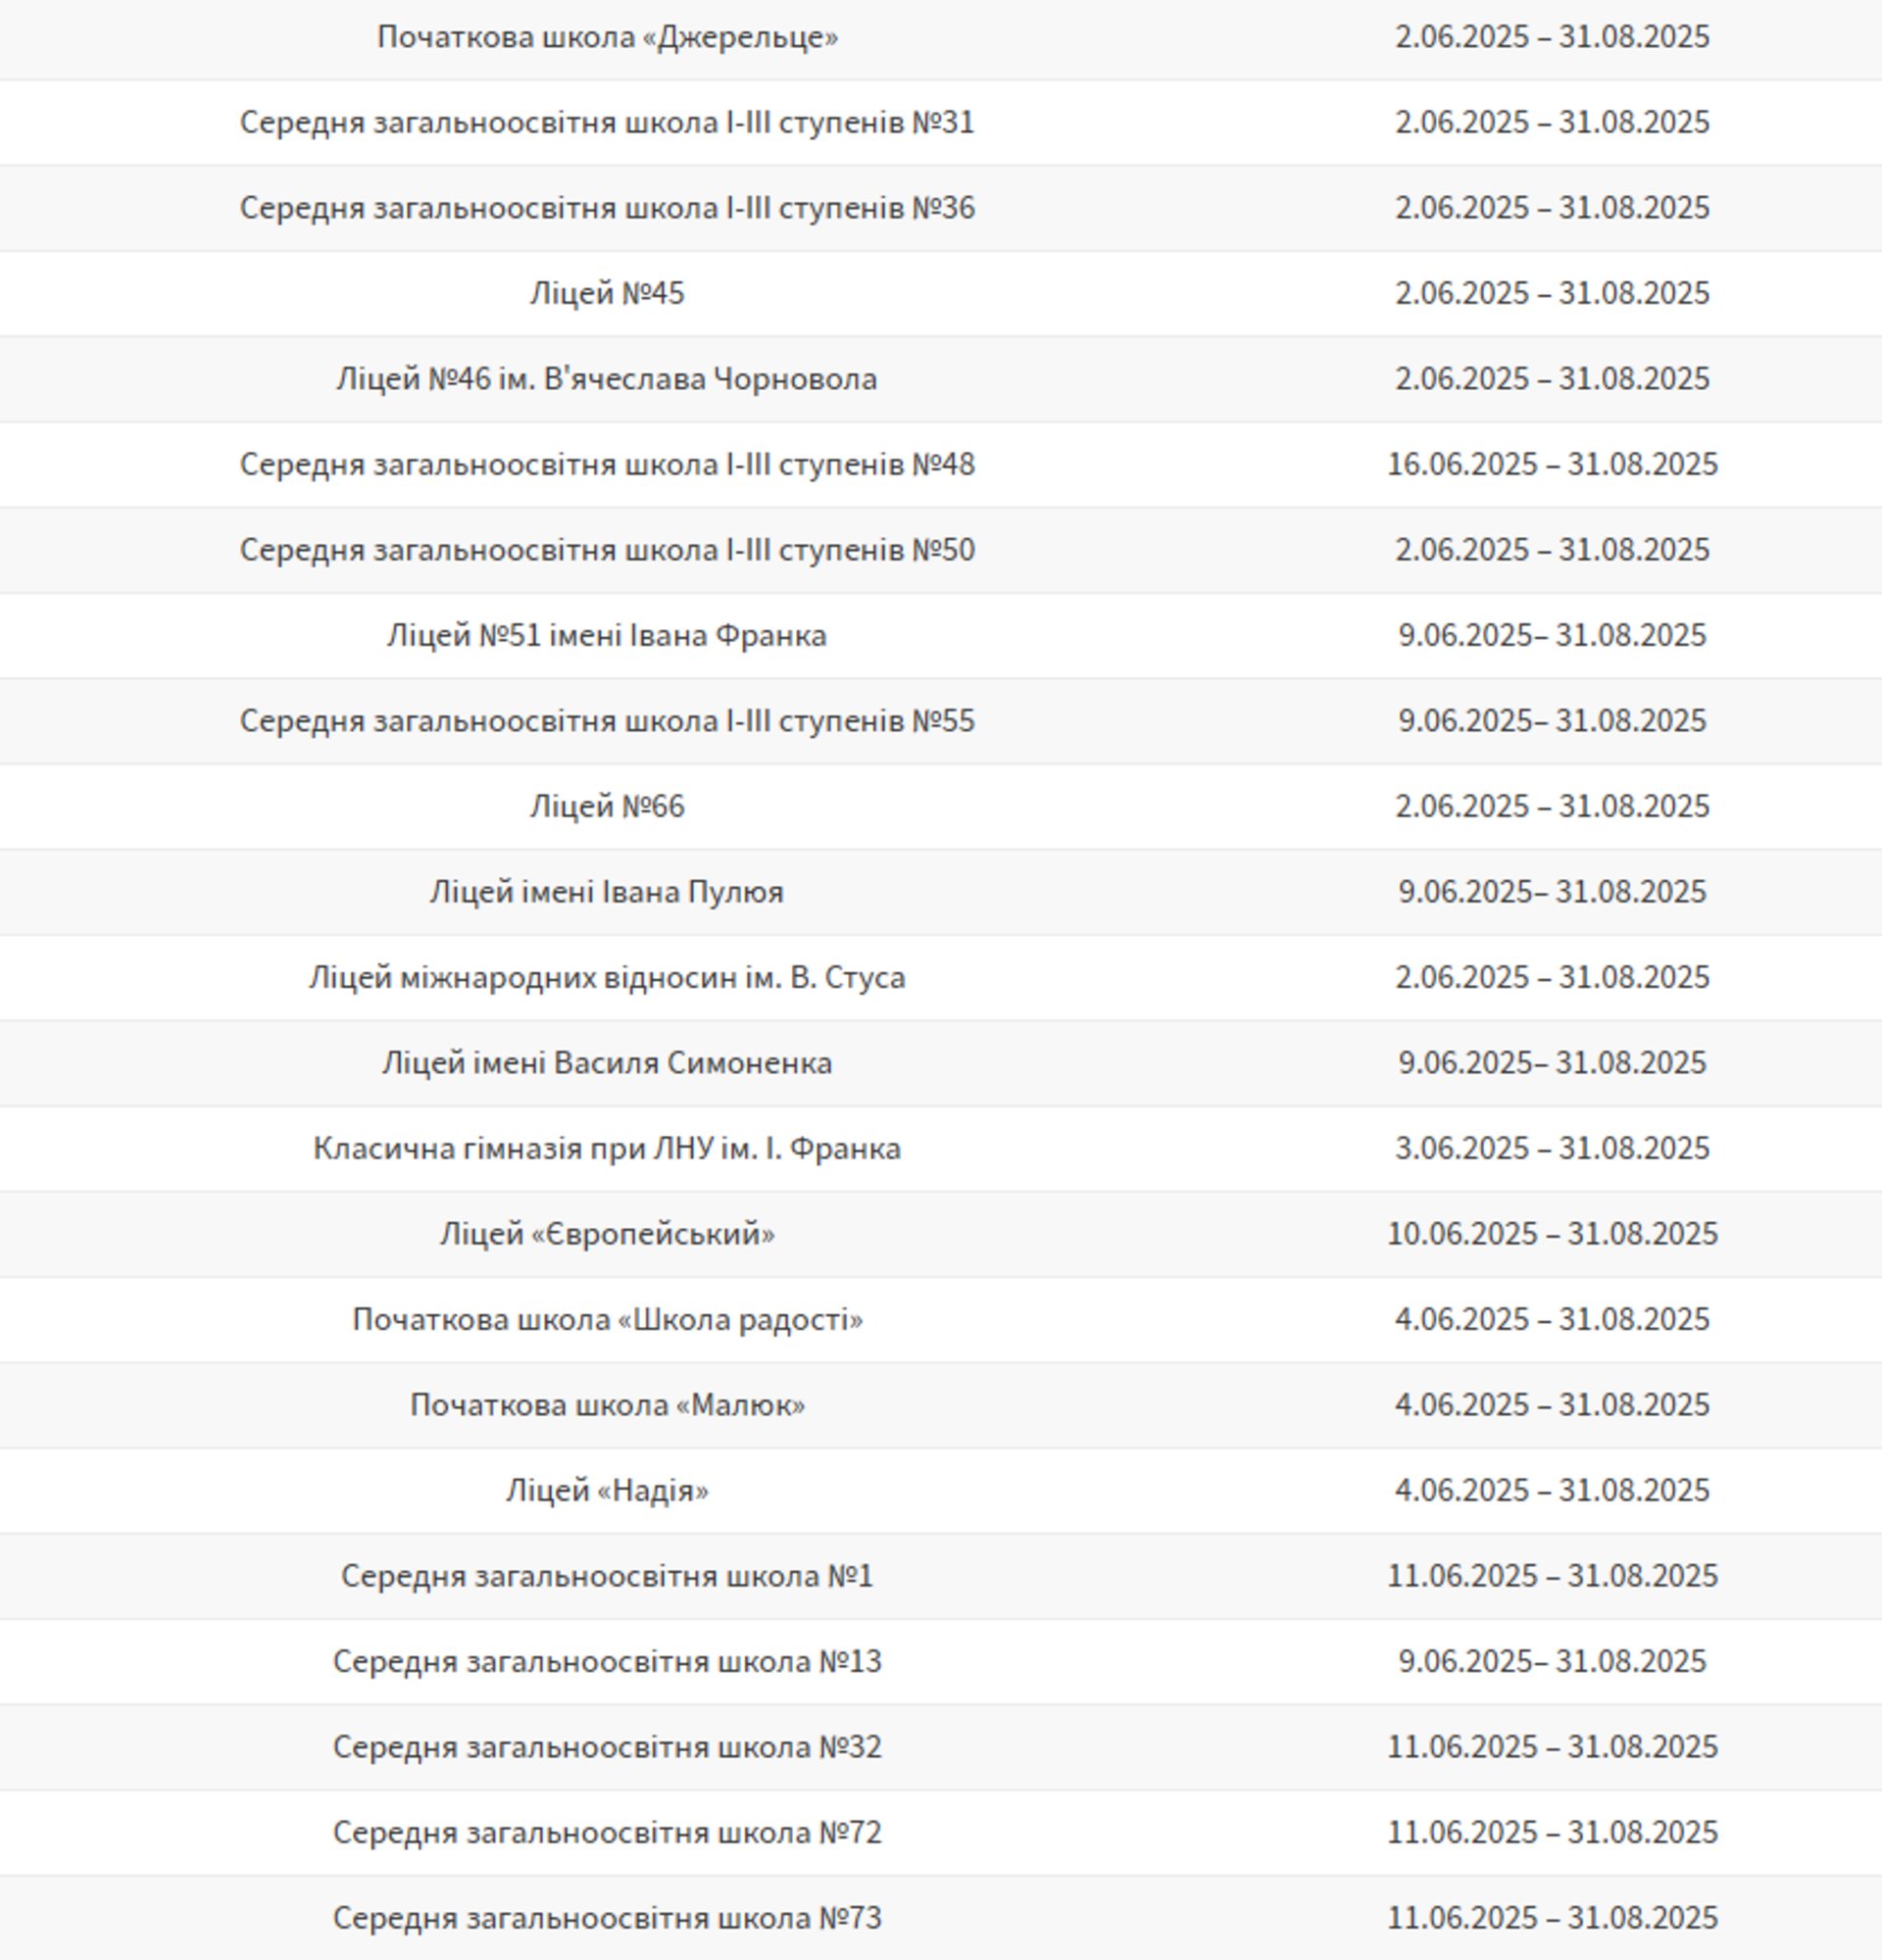
Task: Select the school №31 row name
Action: 607,122
